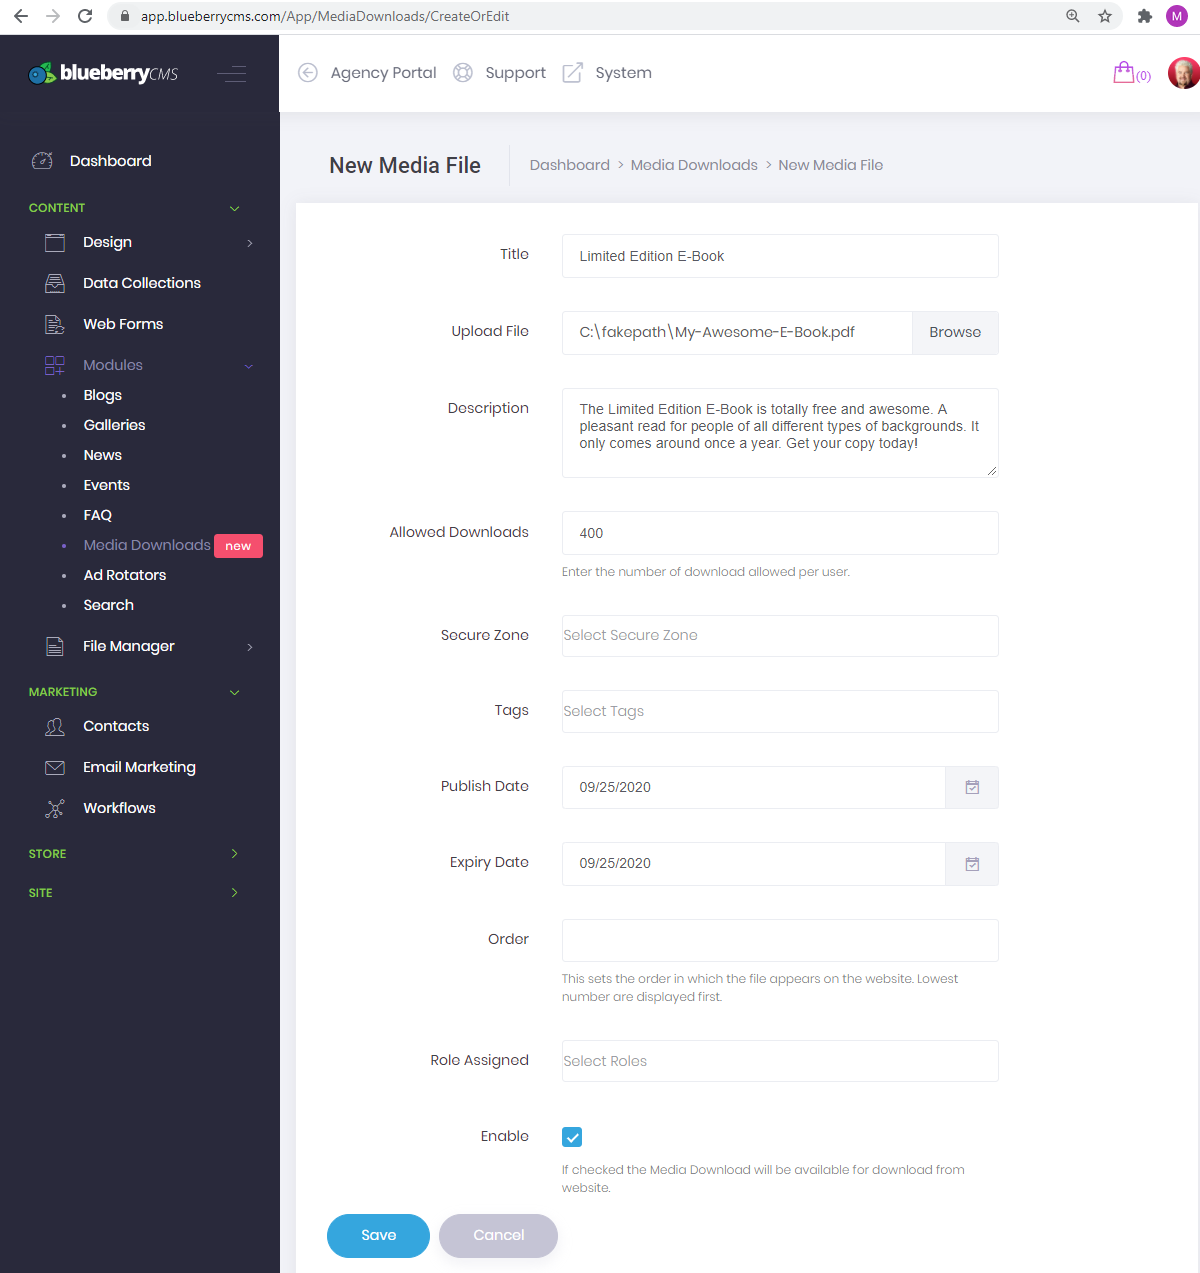Open the browser profile M avatar

(1177, 16)
